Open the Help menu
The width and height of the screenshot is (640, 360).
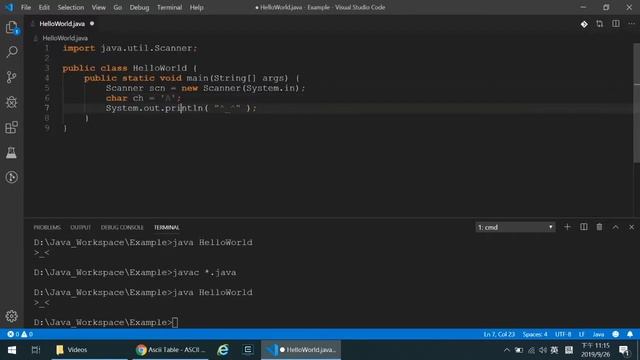point(196,7)
